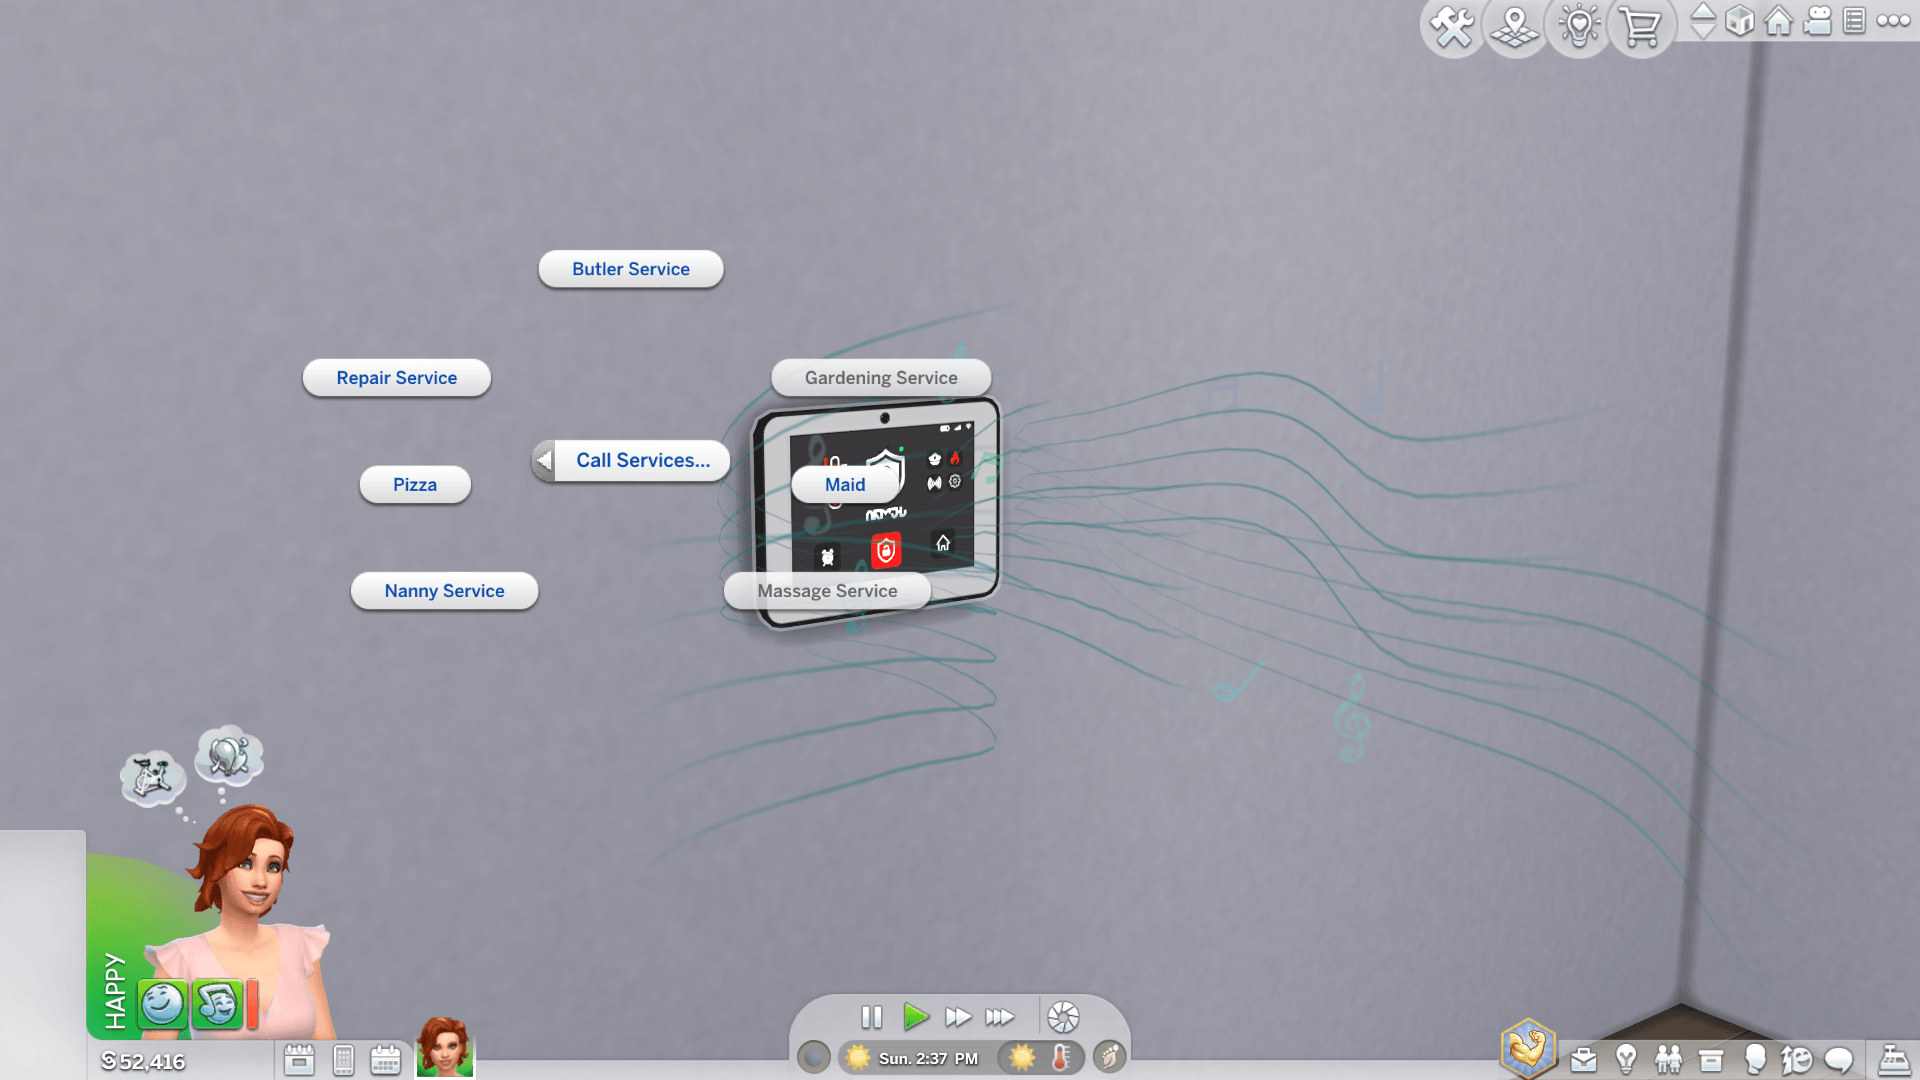Click the HAPPY emotion label

(x=115, y=991)
